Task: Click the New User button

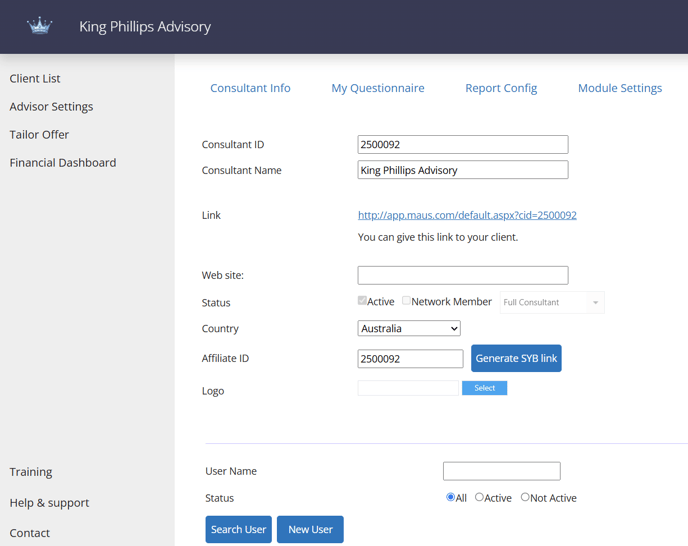Action: coord(310,529)
